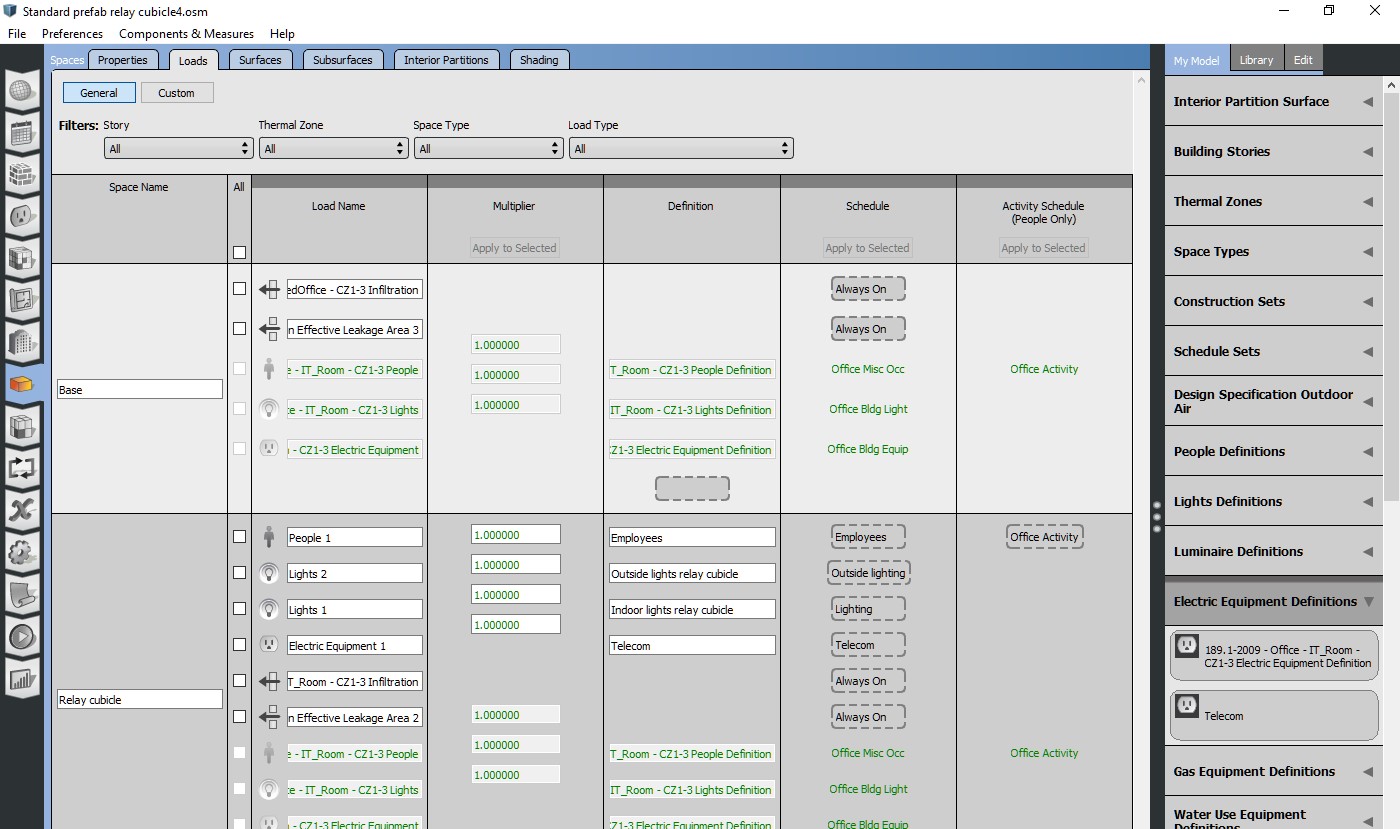1400x829 pixels.
Task: Open the Thermal Zones cube icon
Action: [x=21, y=426]
